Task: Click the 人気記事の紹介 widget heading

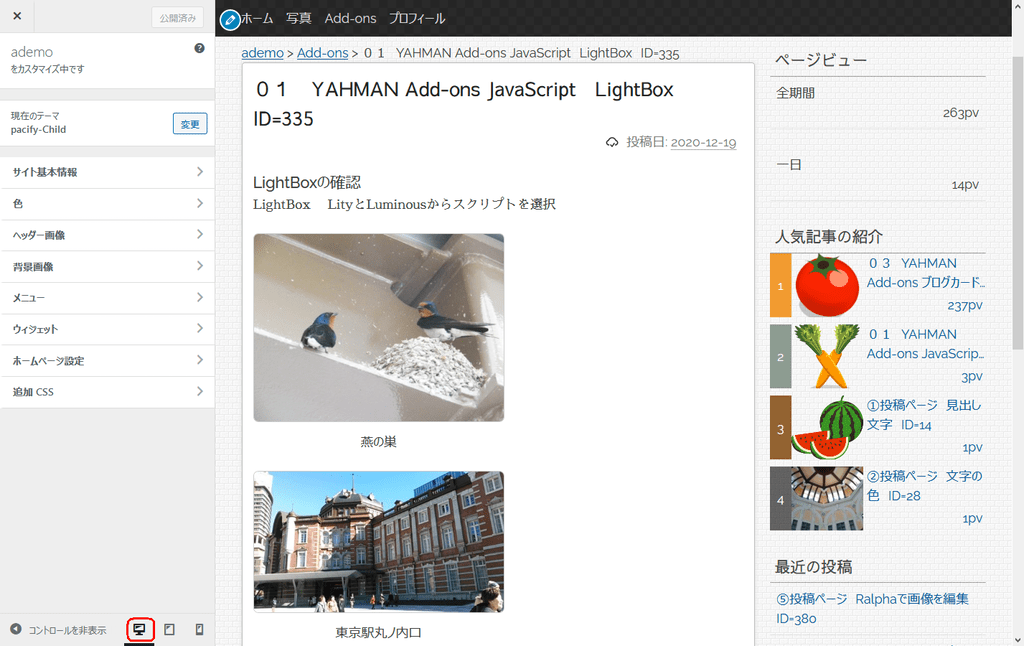Action: (x=829, y=236)
